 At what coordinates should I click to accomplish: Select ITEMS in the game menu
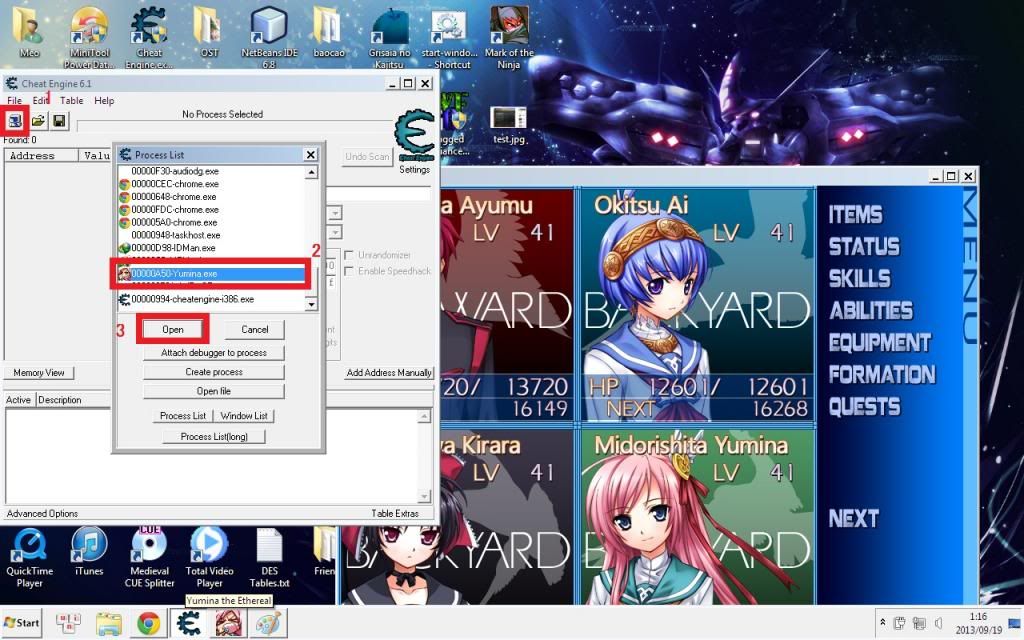856,215
